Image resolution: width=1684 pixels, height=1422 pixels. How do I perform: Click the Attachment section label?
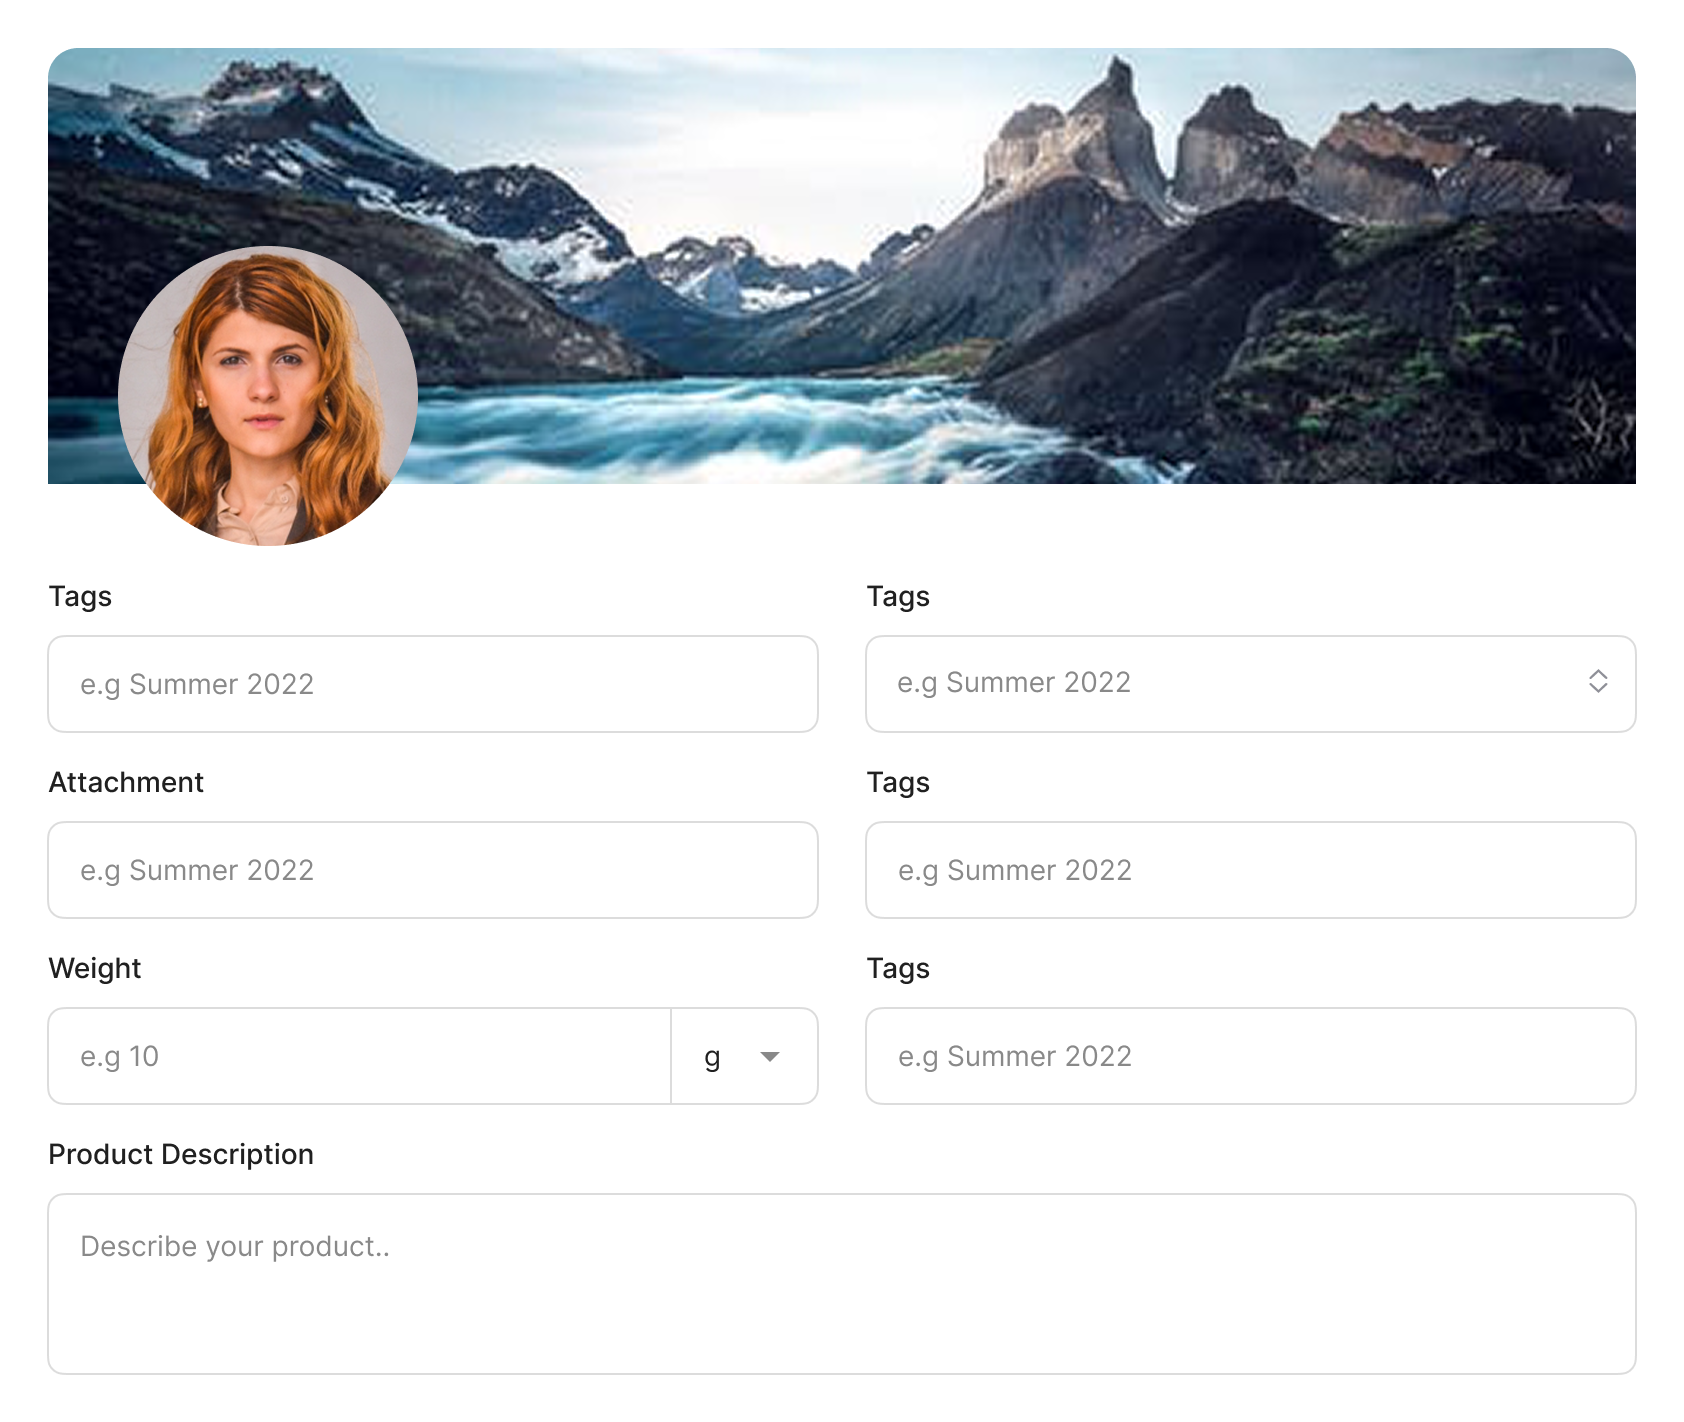[x=126, y=782]
